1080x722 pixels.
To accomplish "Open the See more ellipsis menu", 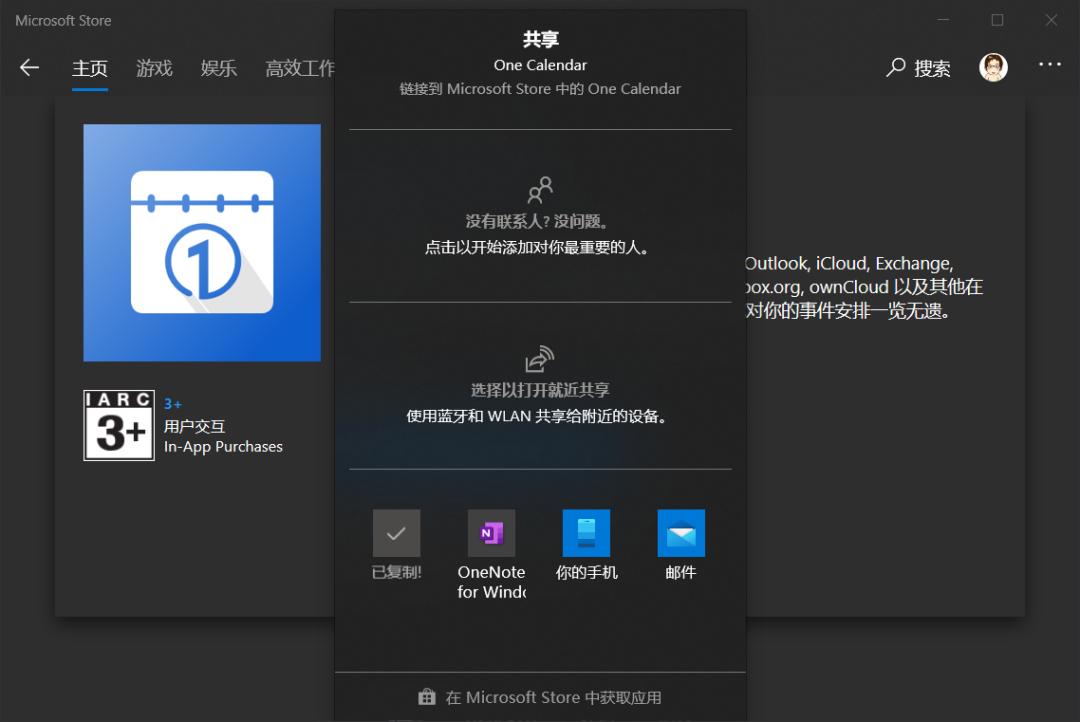I will [1049, 64].
